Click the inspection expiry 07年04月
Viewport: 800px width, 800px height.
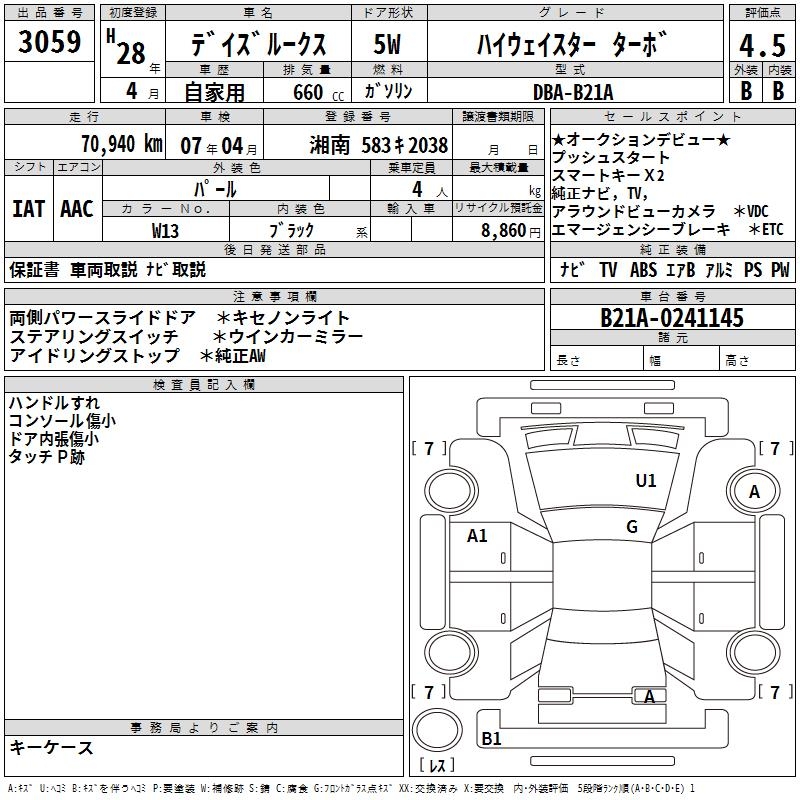click(218, 146)
